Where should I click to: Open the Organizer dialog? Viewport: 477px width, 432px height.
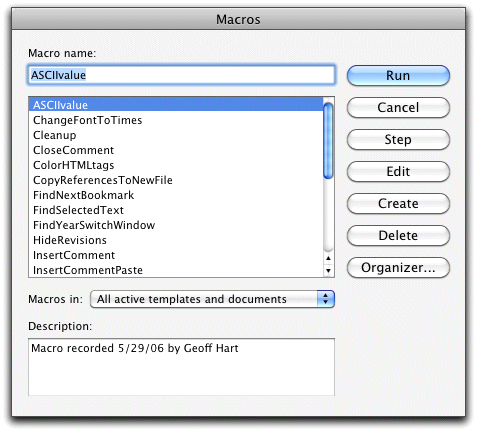[398, 268]
